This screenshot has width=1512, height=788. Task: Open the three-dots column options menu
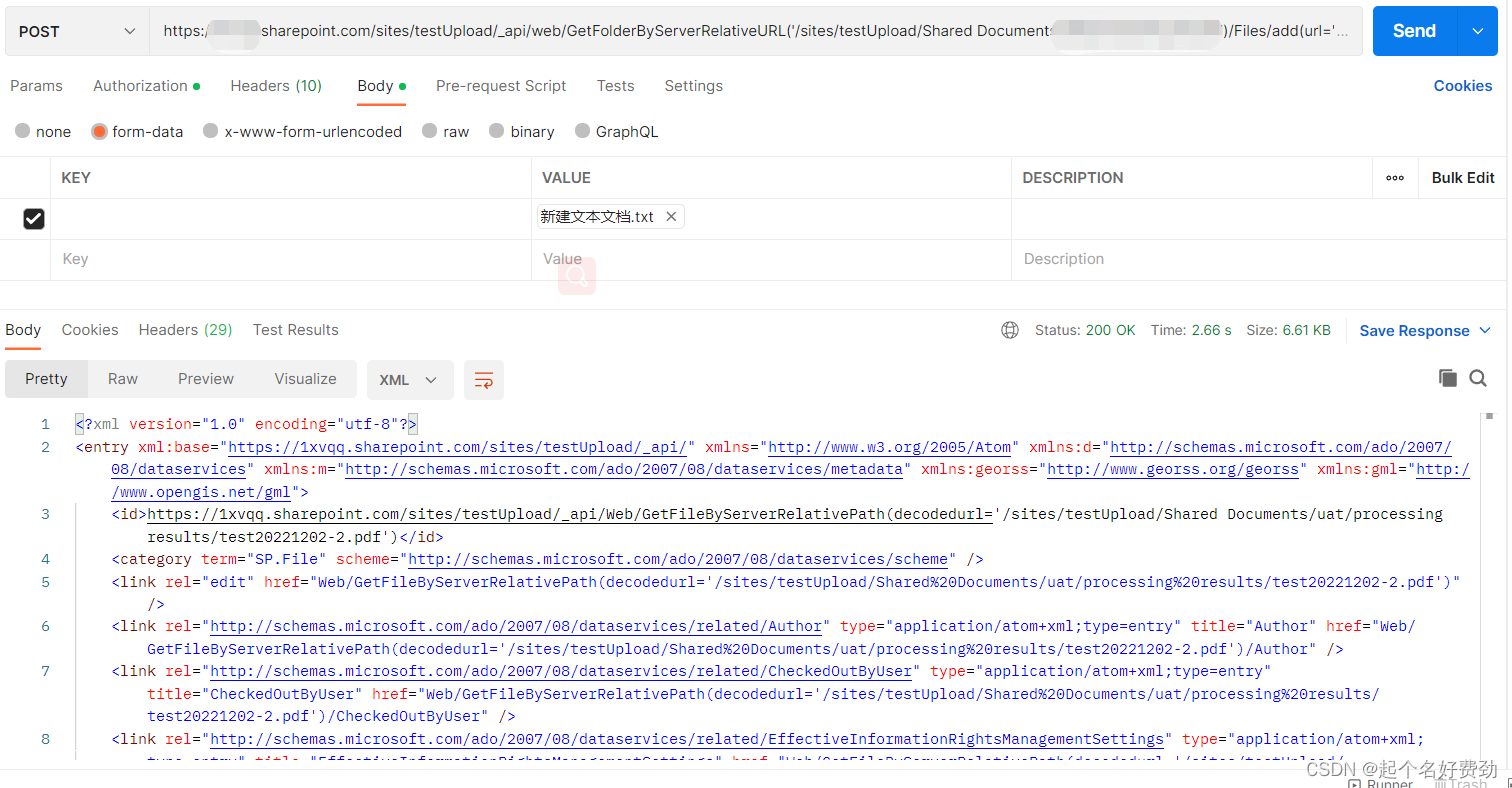[x=1395, y=178]
